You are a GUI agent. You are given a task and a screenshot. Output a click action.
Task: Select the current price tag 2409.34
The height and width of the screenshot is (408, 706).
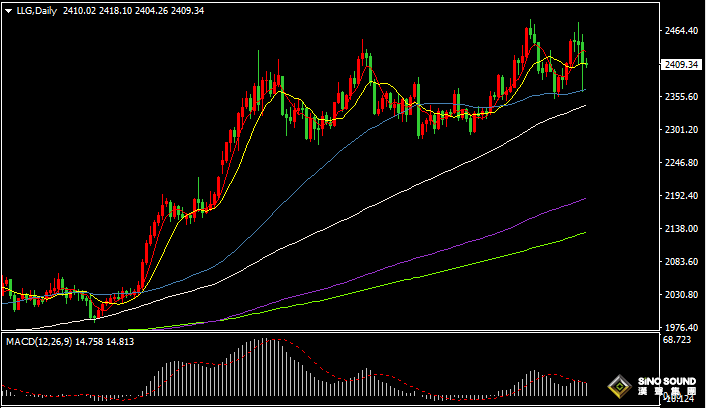[680, 65]
